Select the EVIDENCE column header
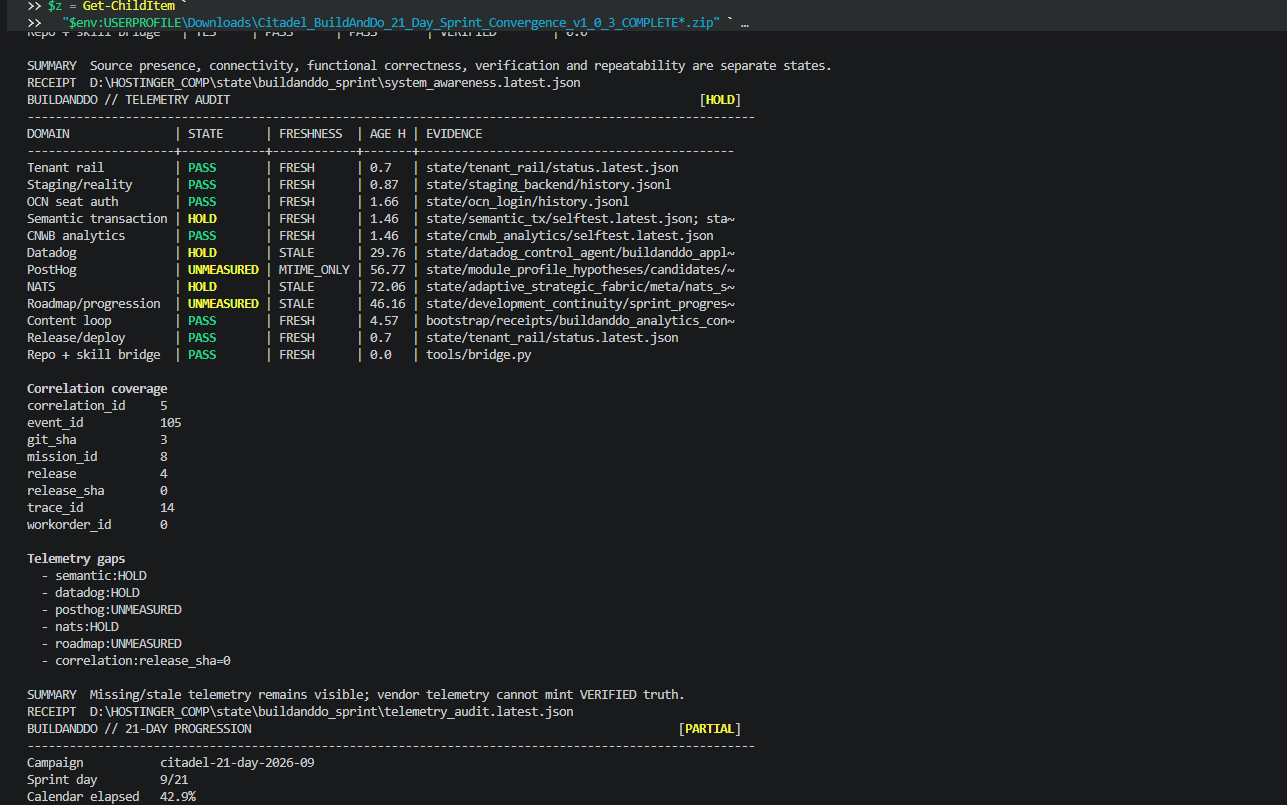Image resolution: width=1287 pixels, height=805 pixels. tap(454, 134)
